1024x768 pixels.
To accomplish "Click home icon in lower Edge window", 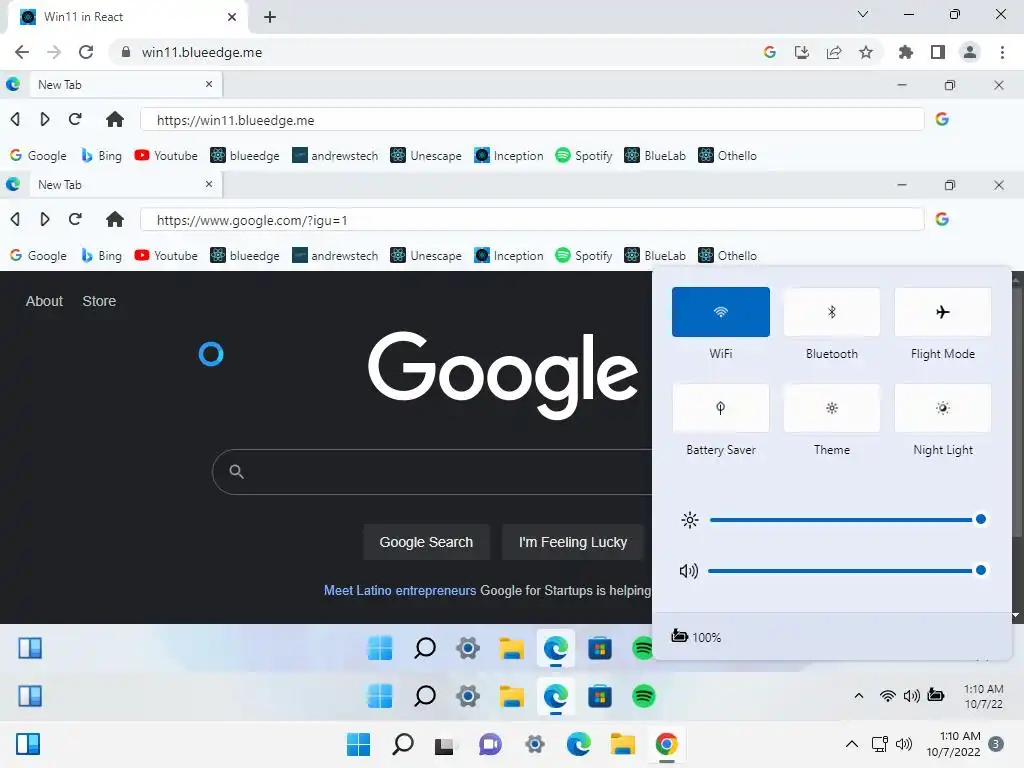I will [115, 219].
